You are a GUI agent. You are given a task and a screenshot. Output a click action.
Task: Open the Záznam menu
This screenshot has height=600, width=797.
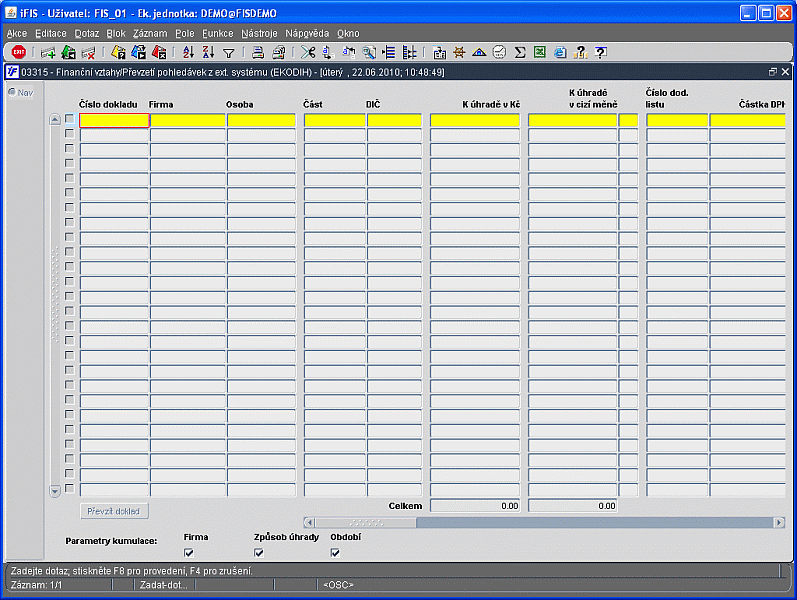tap(150, 34)
